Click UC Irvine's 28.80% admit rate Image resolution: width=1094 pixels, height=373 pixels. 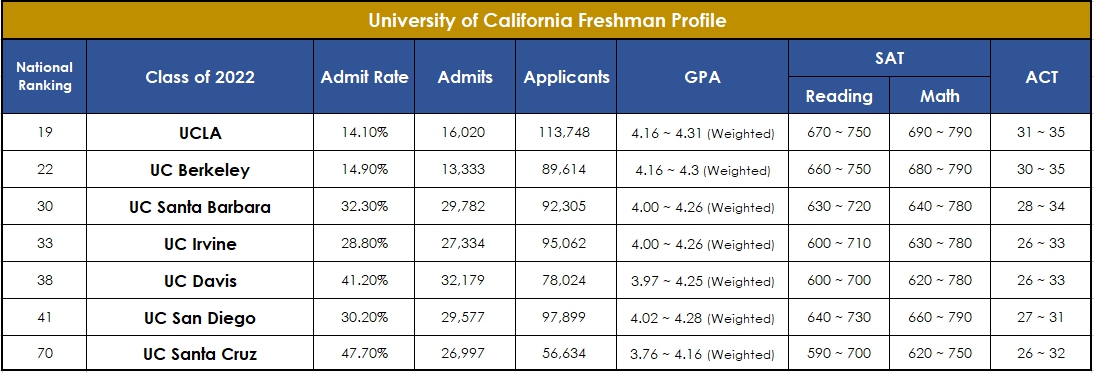[364, 243]
